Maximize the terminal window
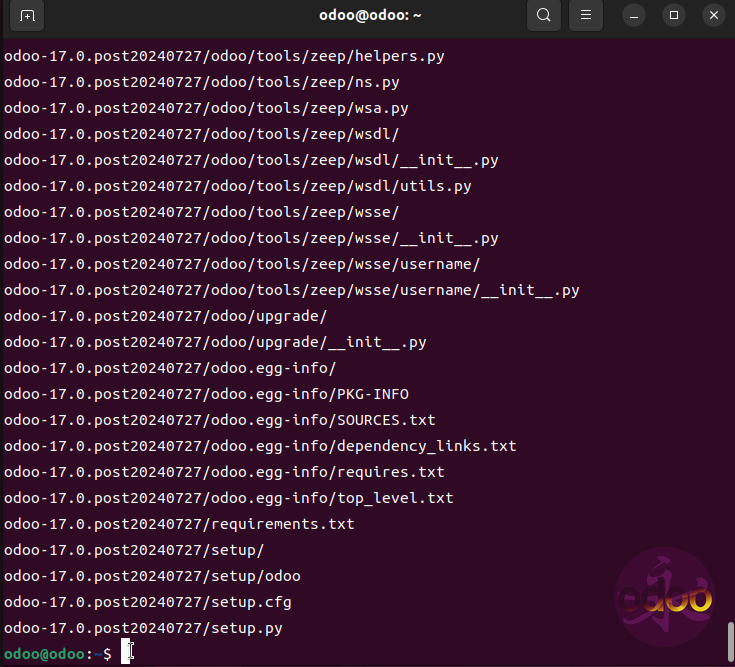The width and height of the screenshot is (735, 667). pos(673,15)
